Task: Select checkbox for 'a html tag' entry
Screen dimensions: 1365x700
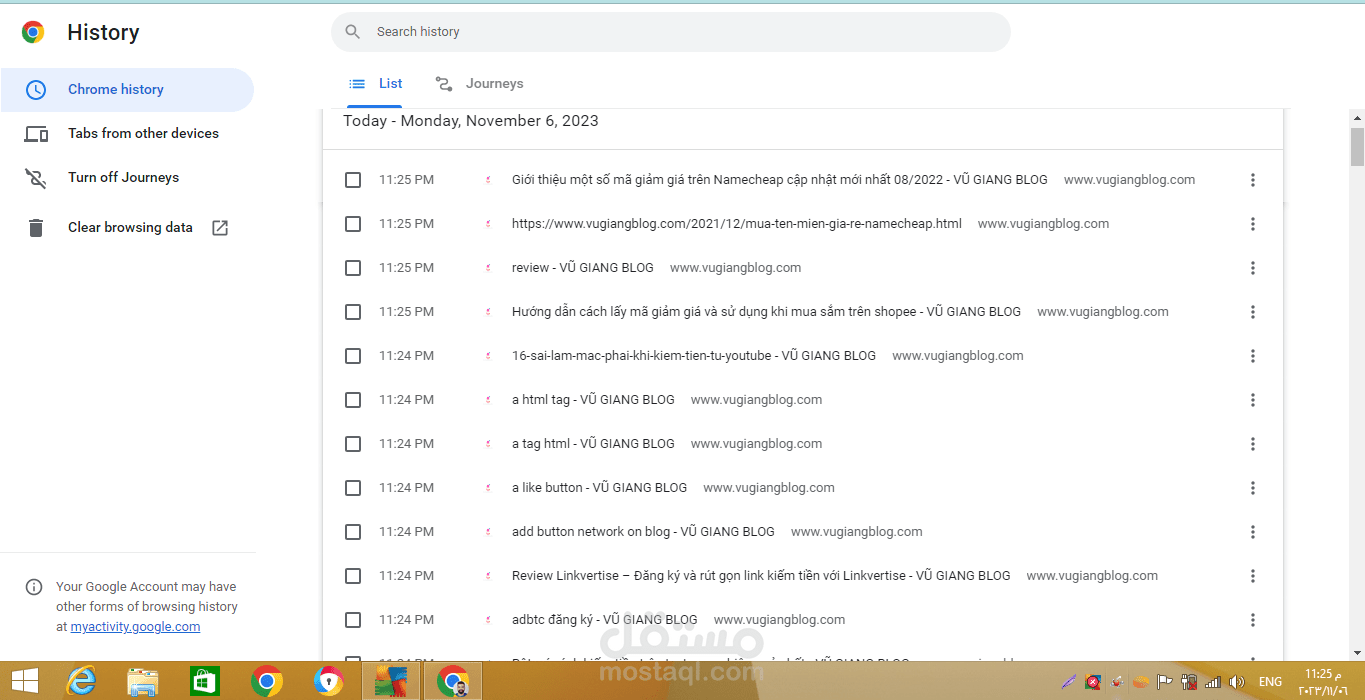Action: pyautogui.click(x=353, y=400)
